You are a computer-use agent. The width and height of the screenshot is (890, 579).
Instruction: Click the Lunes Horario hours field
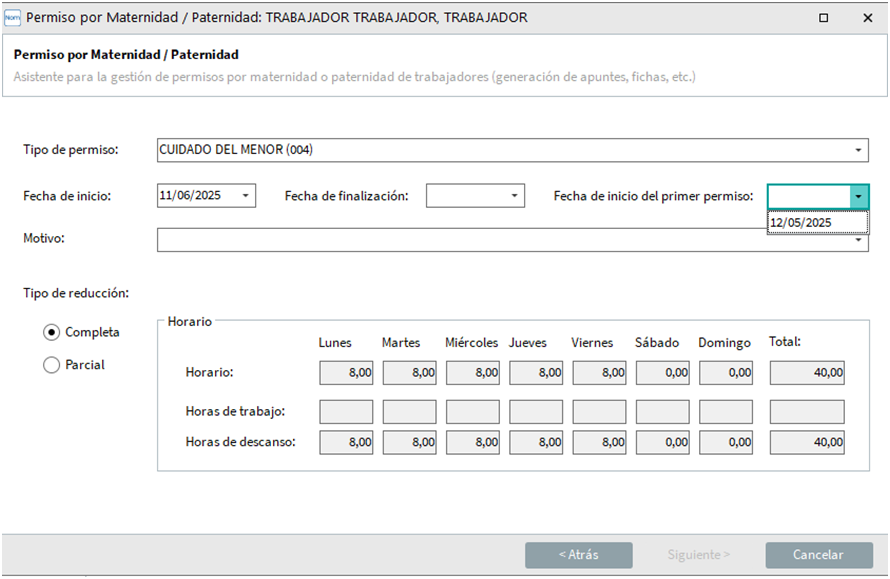pos(346,373)
